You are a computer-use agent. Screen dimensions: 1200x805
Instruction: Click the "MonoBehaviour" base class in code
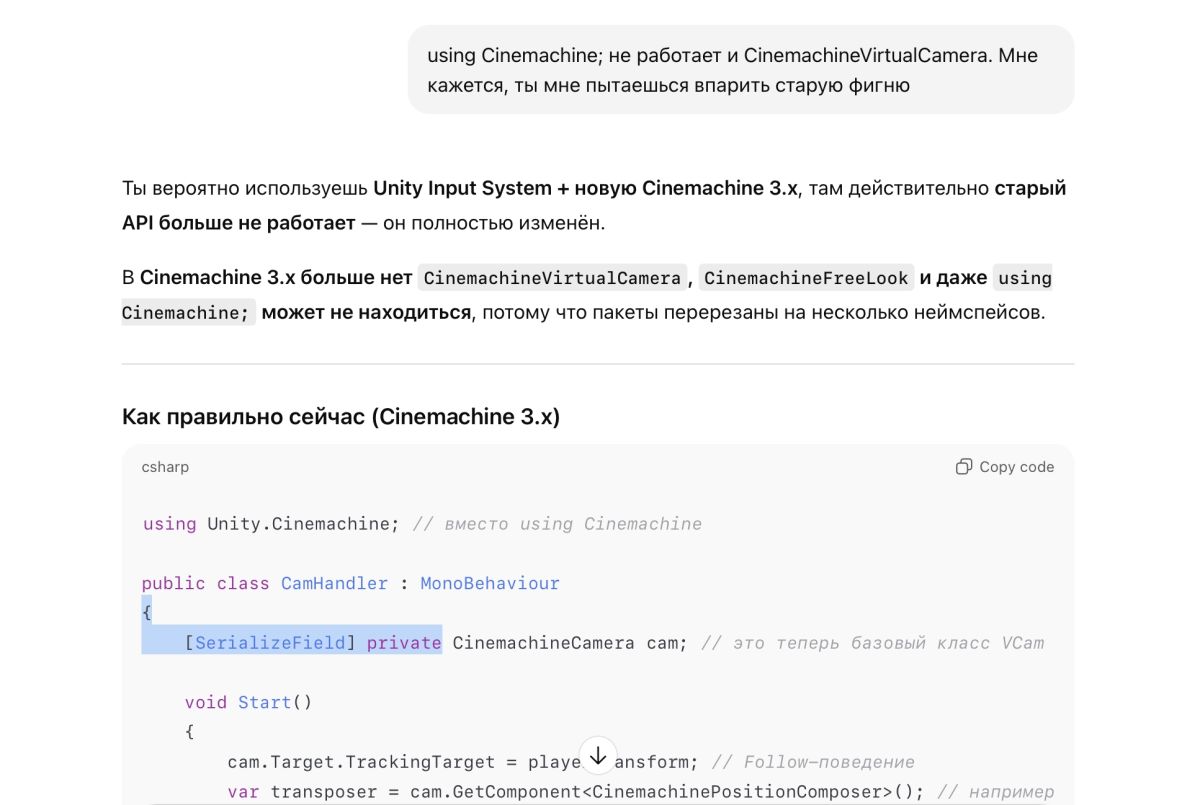coord(489,583)
